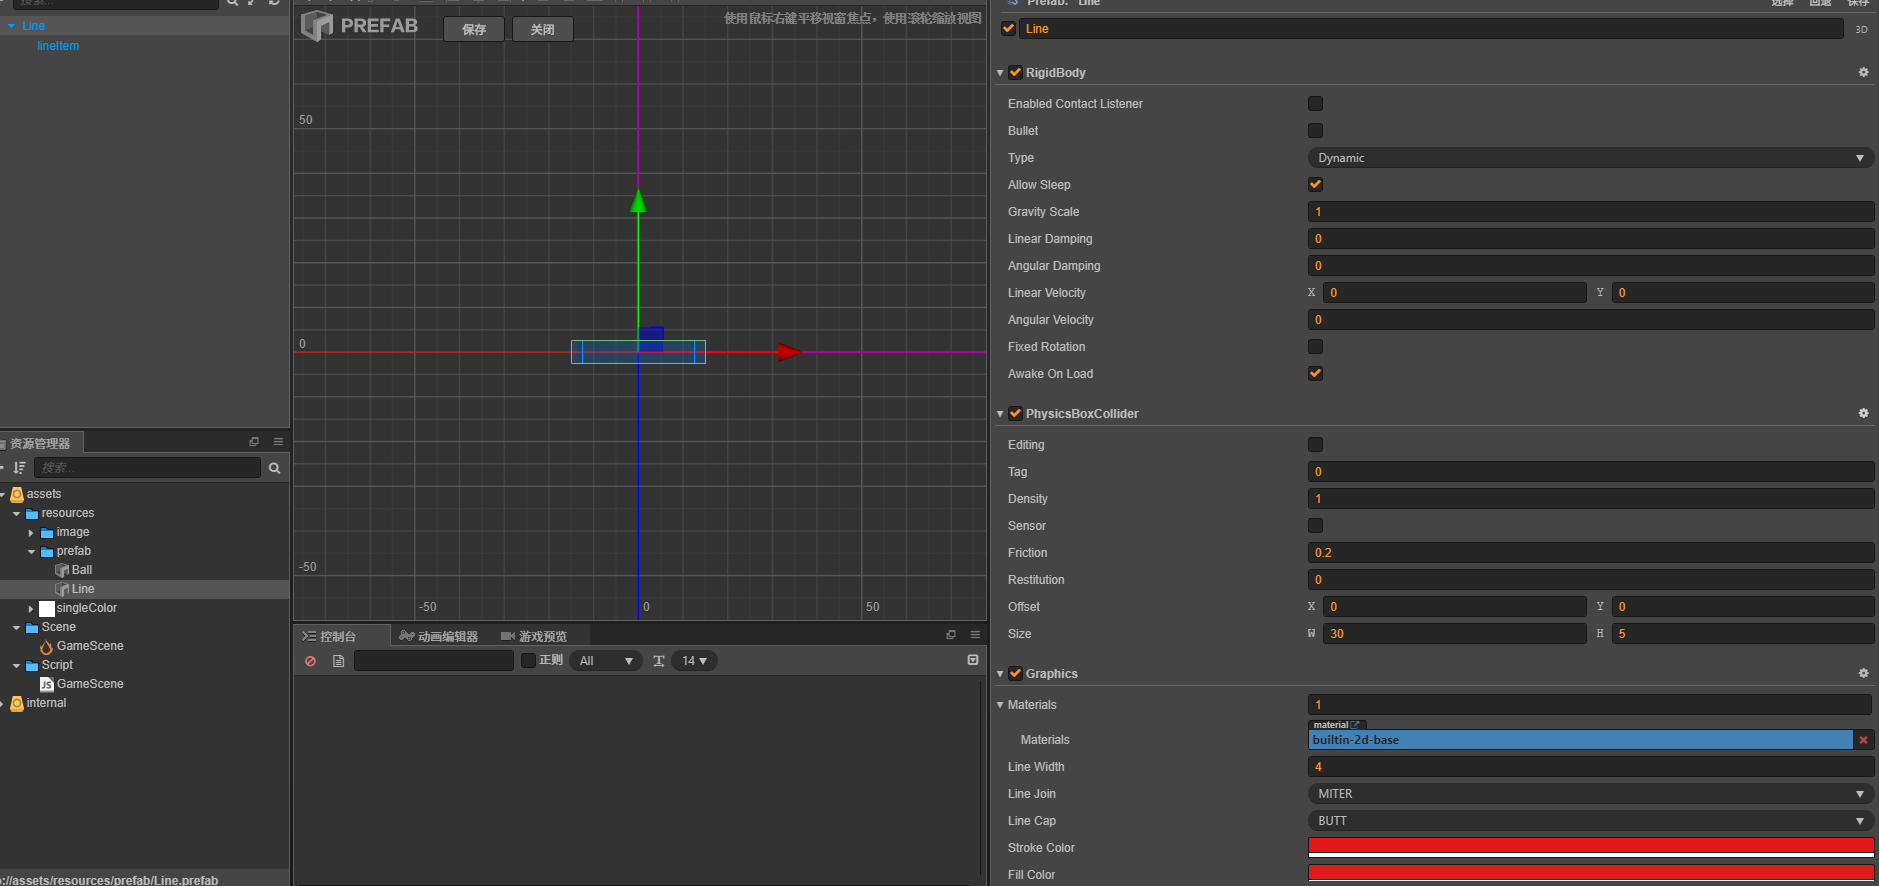
Task: Click the green Y-axis move arrow
Action: click(638, 201)
